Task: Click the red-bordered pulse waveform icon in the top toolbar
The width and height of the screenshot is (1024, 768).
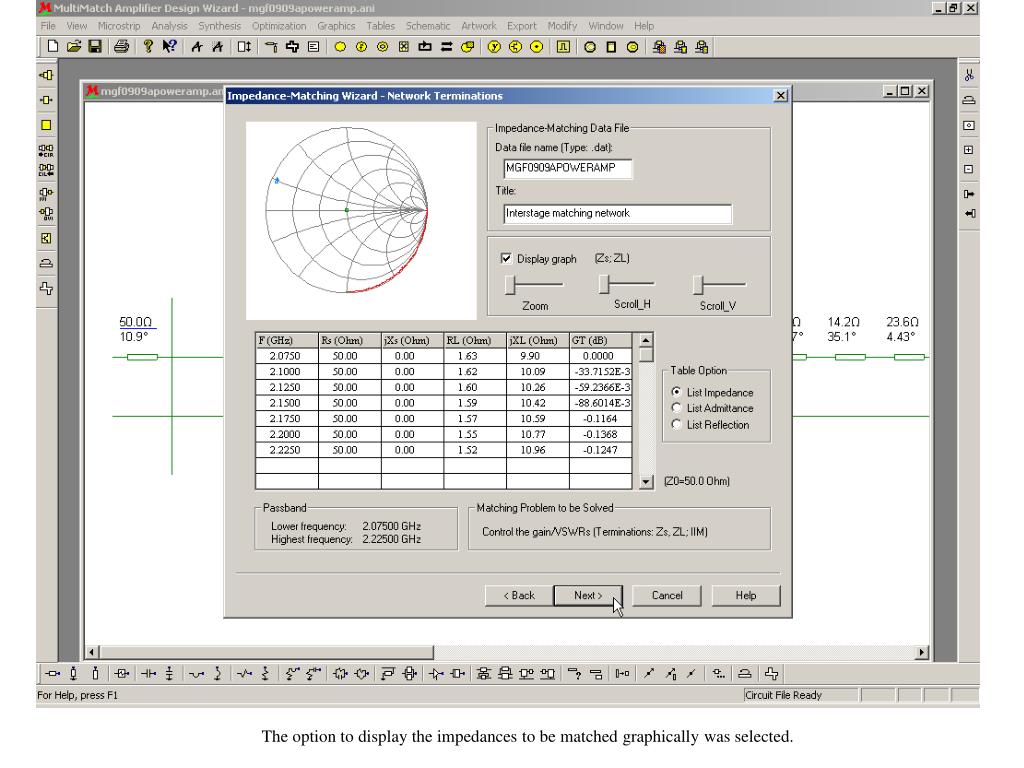Action: coord(563,46)
